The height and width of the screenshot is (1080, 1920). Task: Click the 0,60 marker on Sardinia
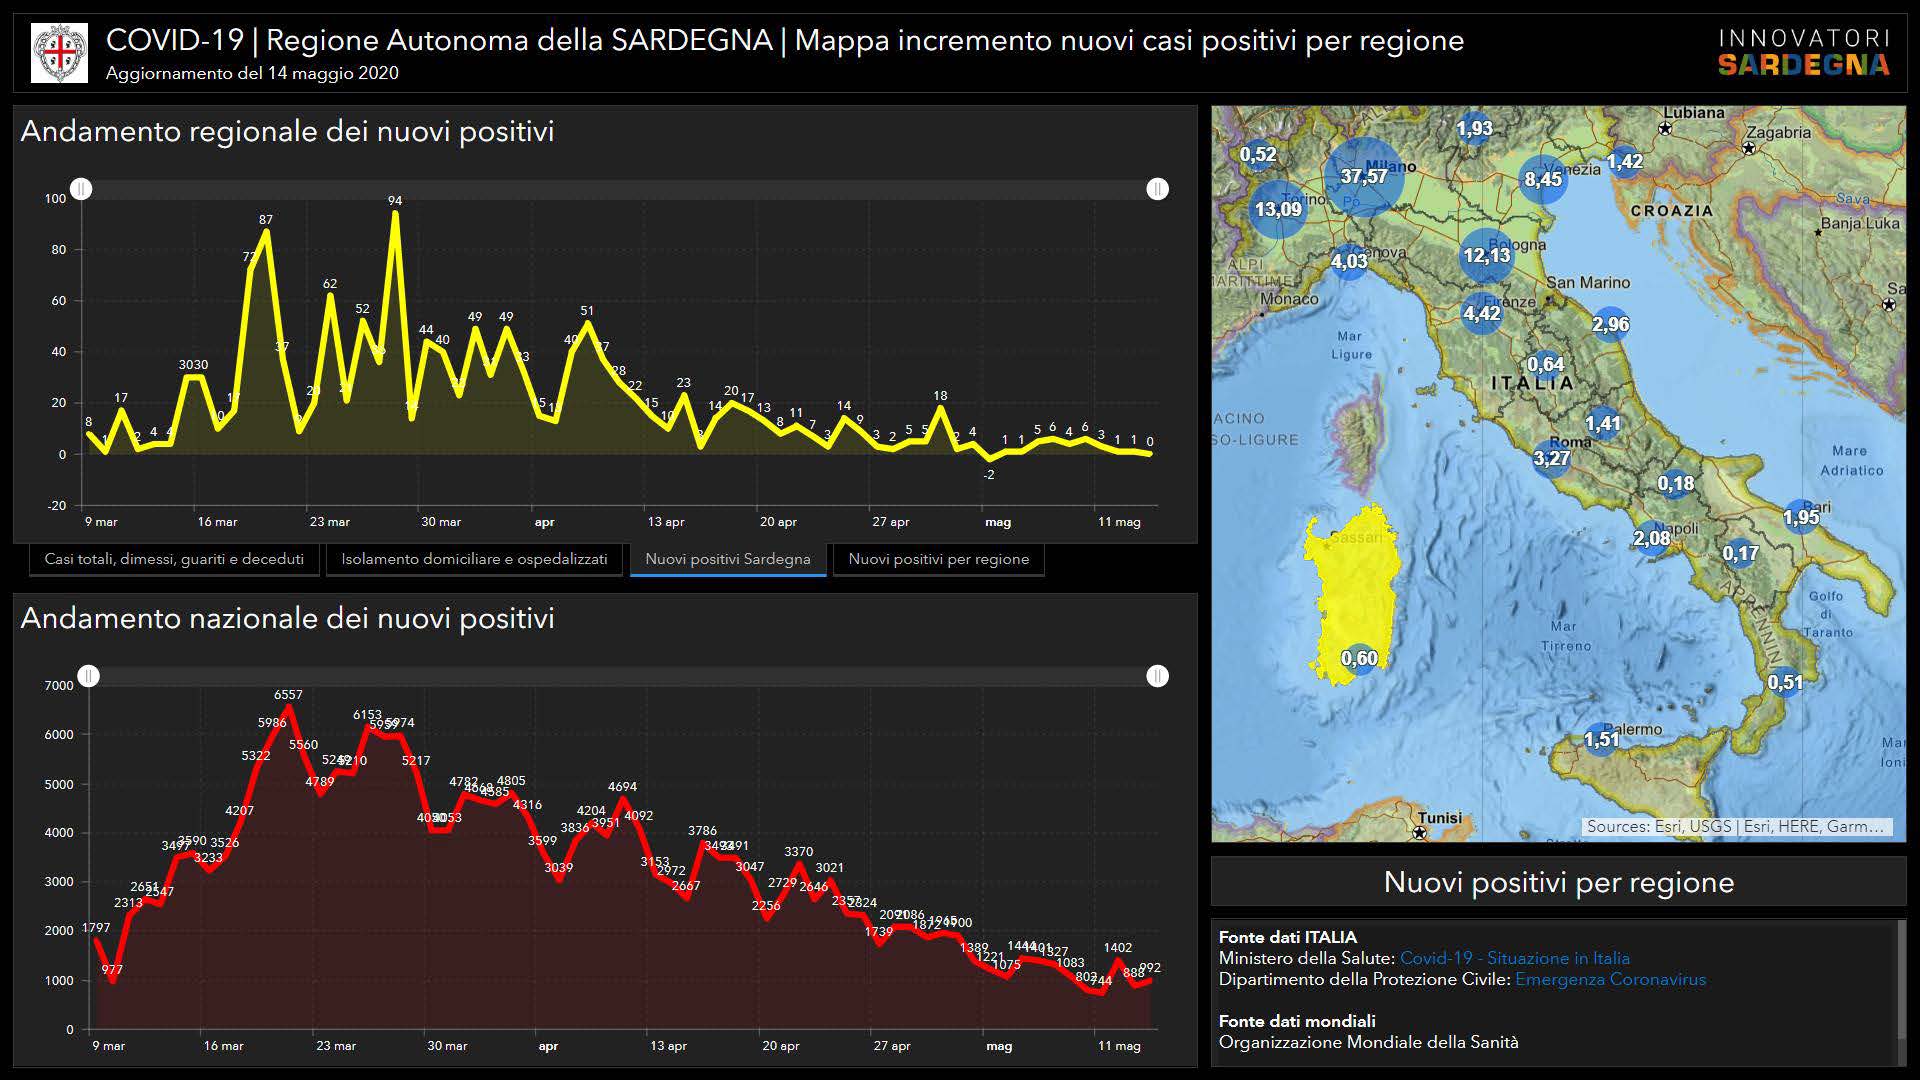click(x=1359, y=658)
